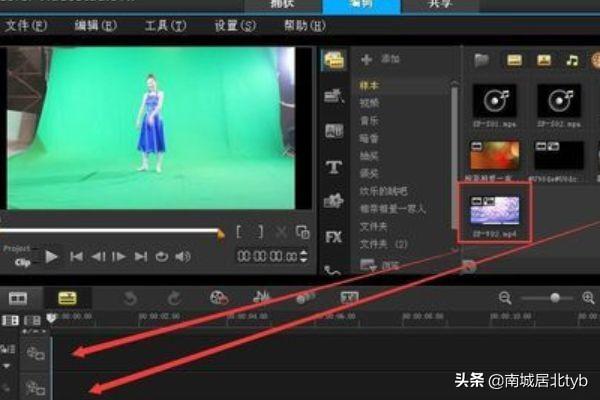Click the Play button in preview
The image size is (600, 400).
point(52,257)
